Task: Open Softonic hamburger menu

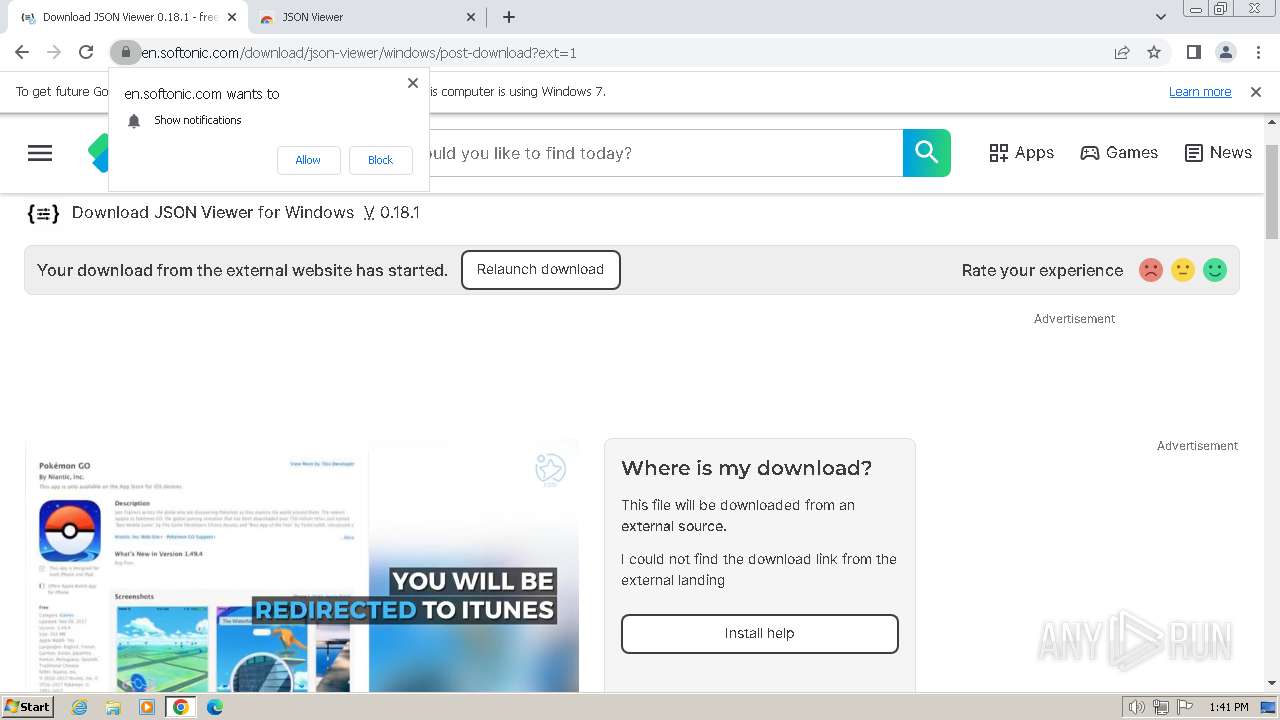Action: coord(40,153)
